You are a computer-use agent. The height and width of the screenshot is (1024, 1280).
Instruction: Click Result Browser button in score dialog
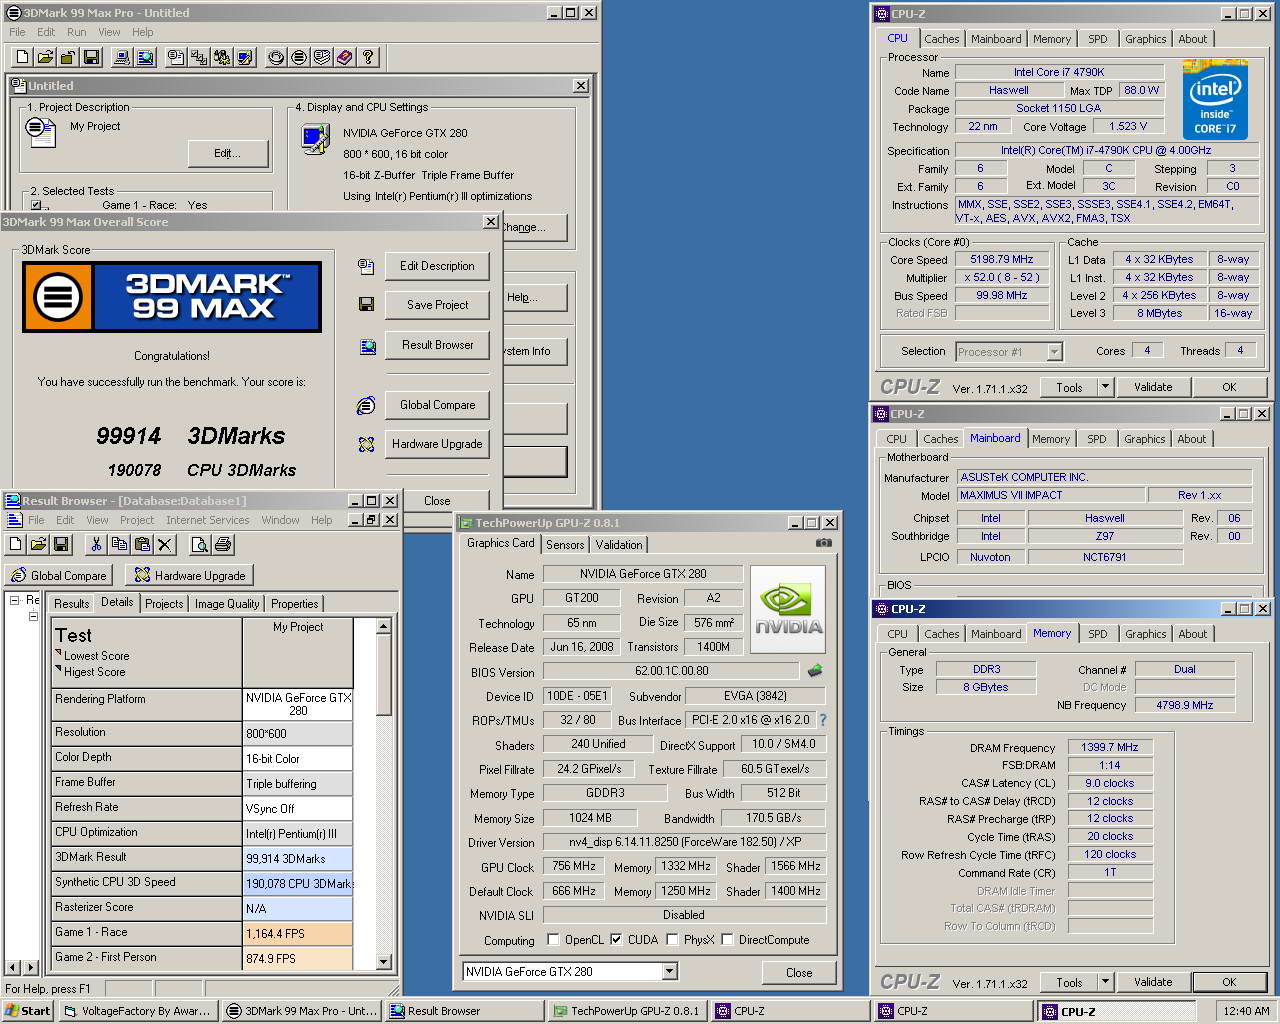437,345
